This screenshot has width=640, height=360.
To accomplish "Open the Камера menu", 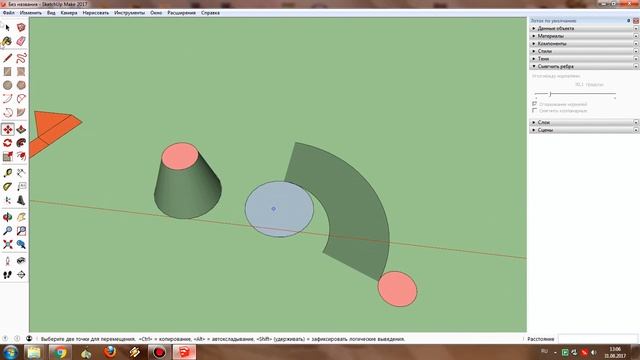I will coord(69,13).
